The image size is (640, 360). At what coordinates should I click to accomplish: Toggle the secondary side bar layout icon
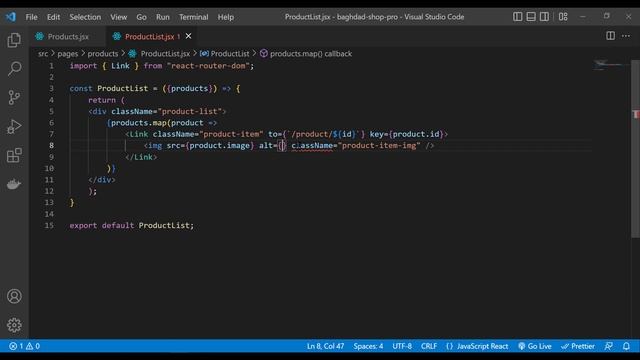(x=544, y=17)
